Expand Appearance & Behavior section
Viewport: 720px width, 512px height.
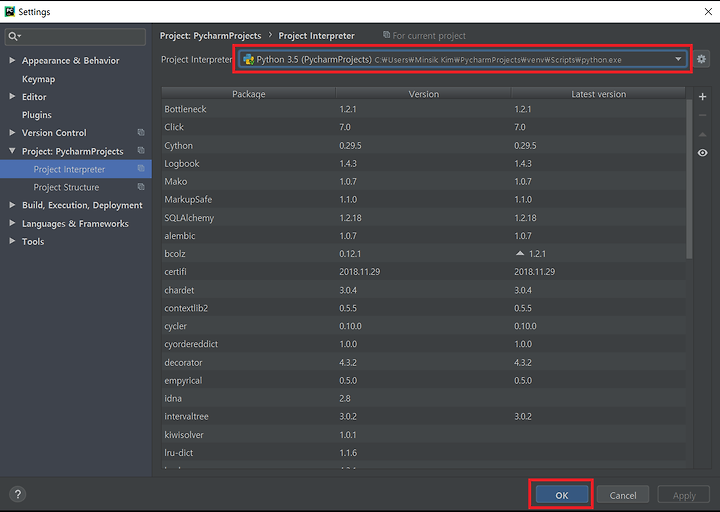coord(12,60)
